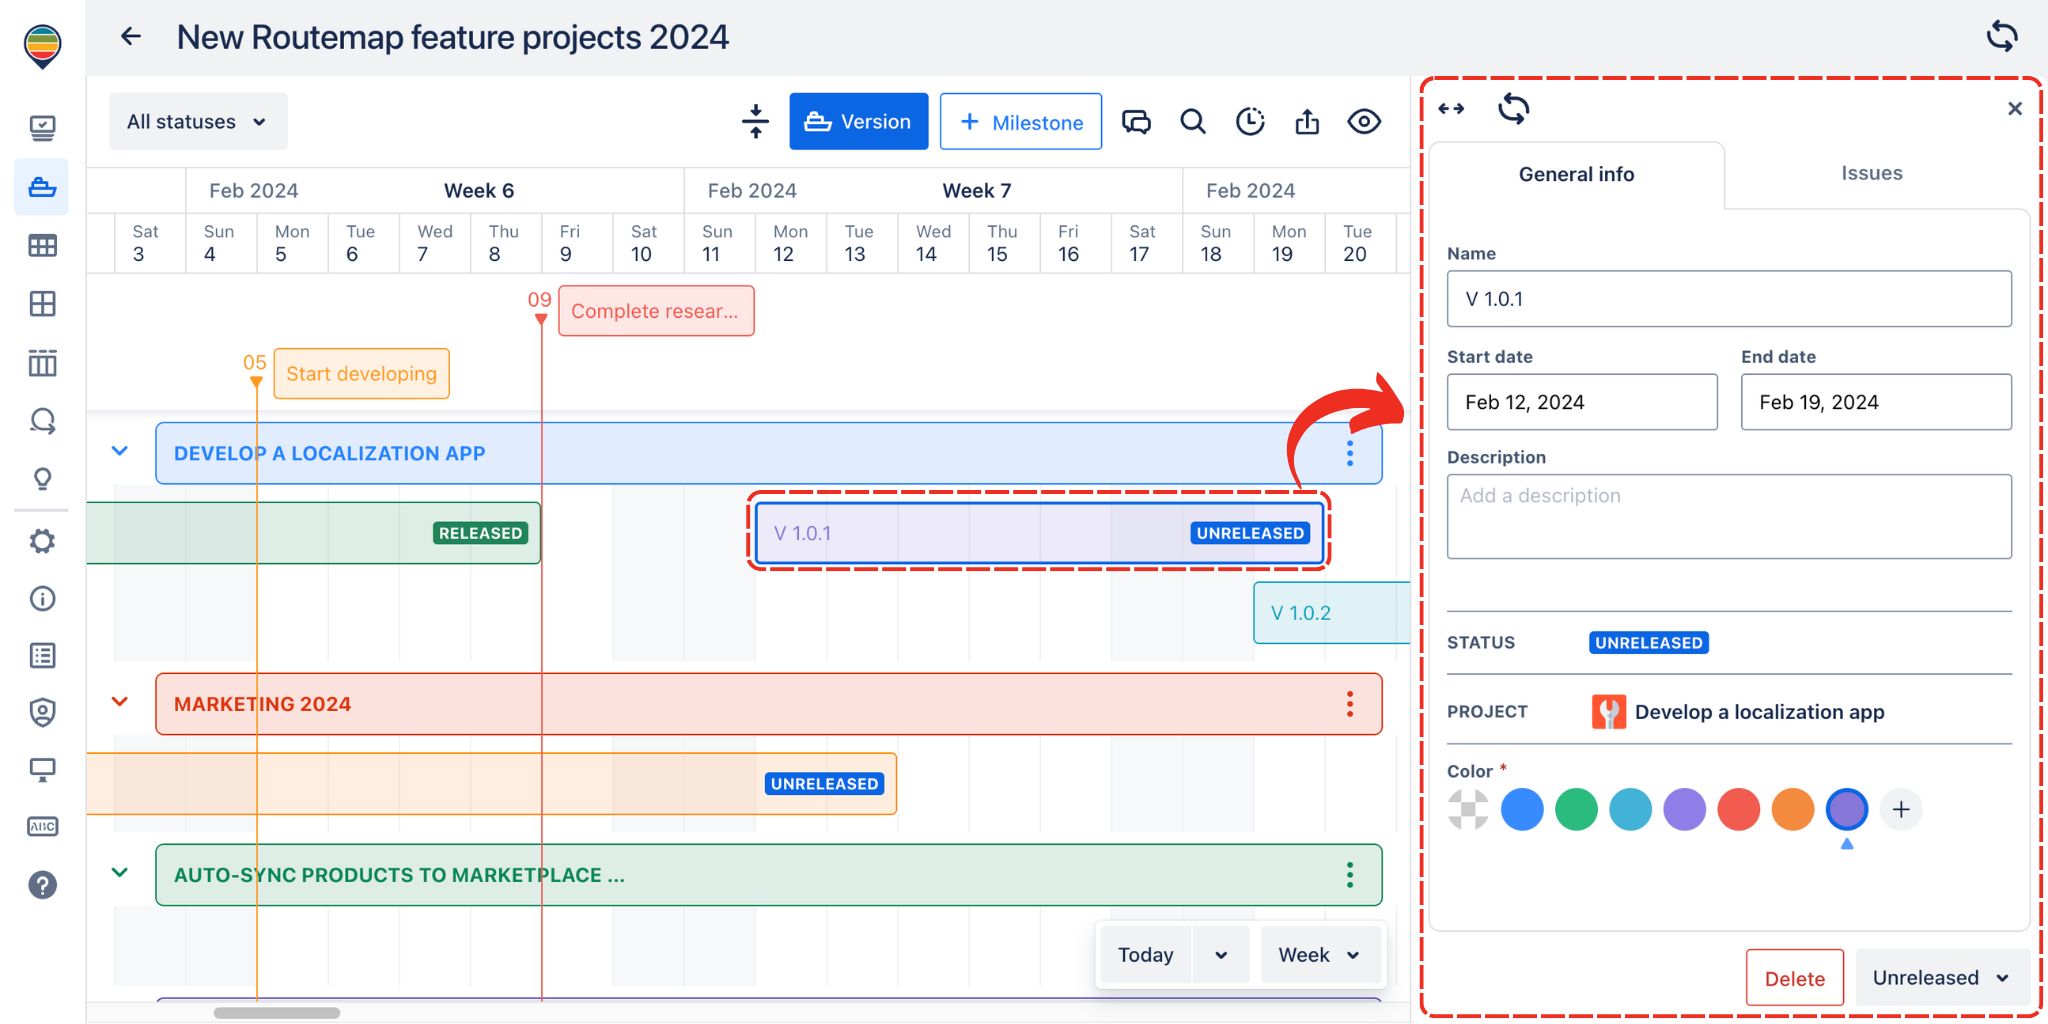Open view settings via the eye icon
Screen dimensions: 2048x1024
coord(1364,121)
